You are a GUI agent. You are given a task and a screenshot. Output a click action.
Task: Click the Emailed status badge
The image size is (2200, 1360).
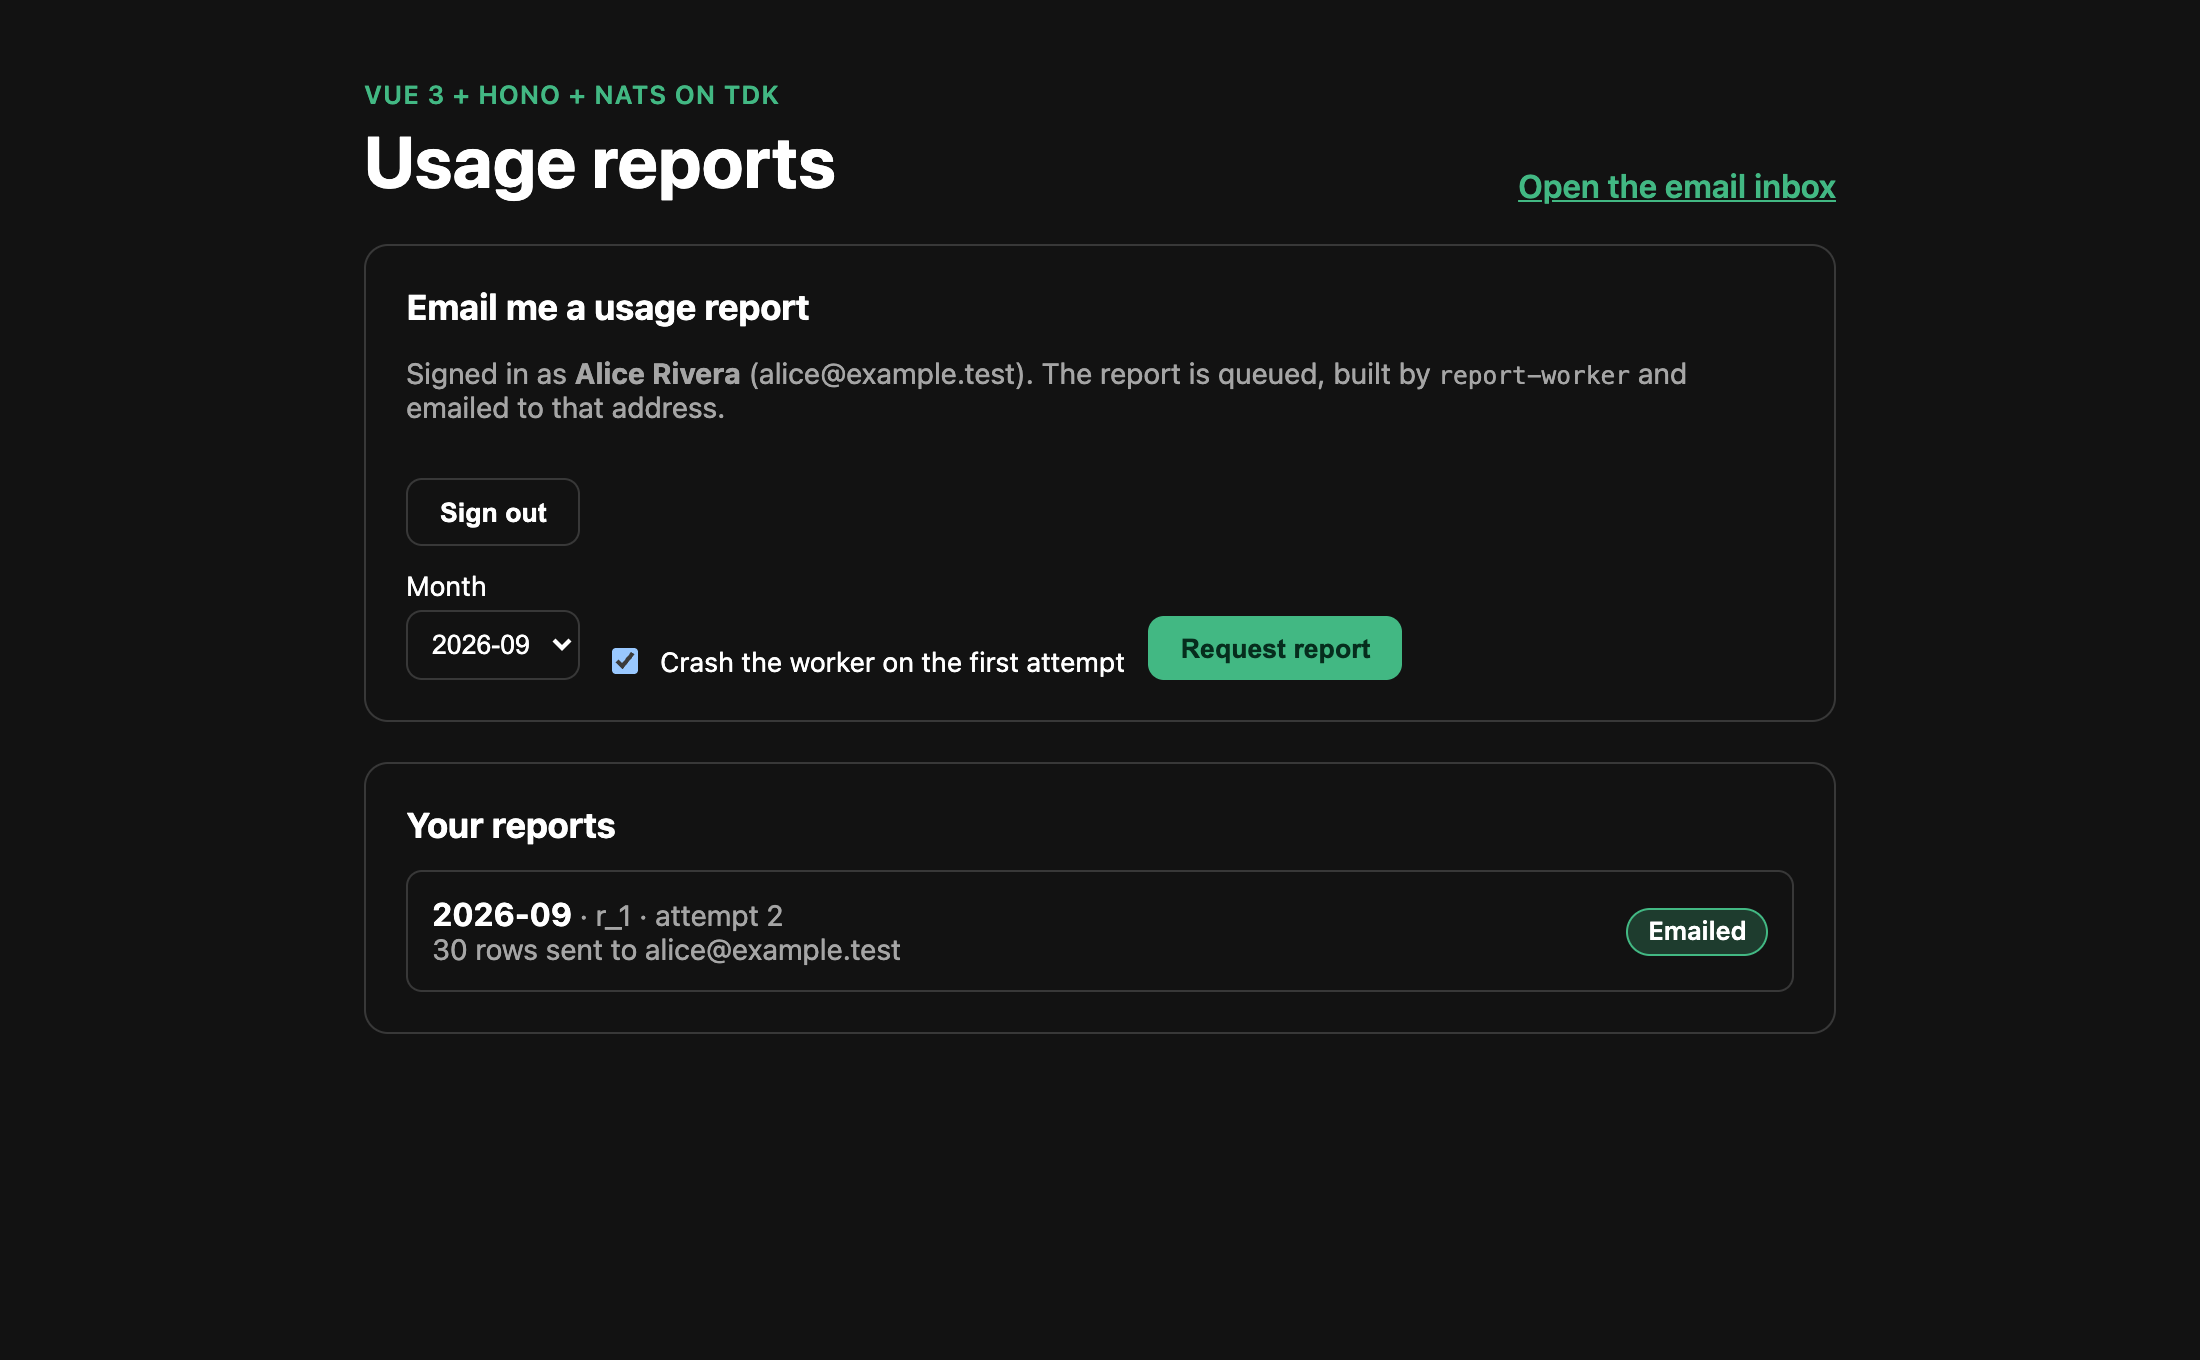1697,931
